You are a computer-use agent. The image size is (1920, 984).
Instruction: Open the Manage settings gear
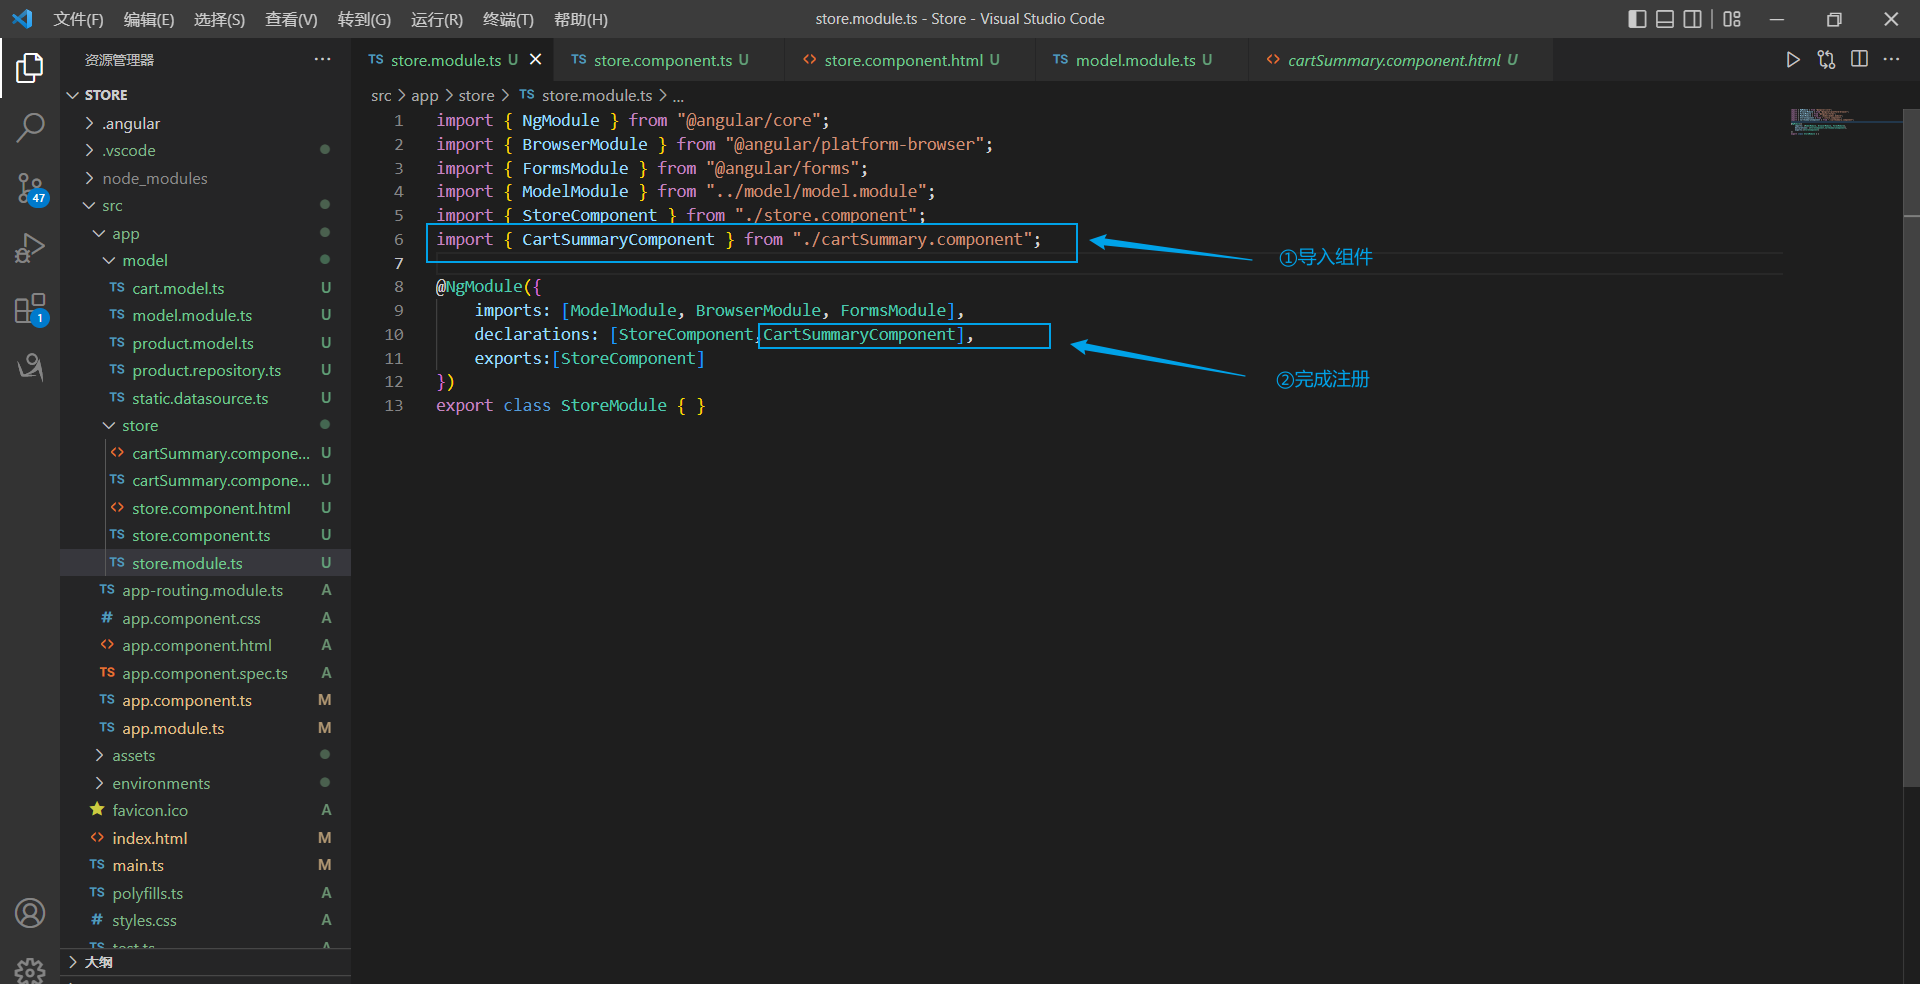point(30,970)
